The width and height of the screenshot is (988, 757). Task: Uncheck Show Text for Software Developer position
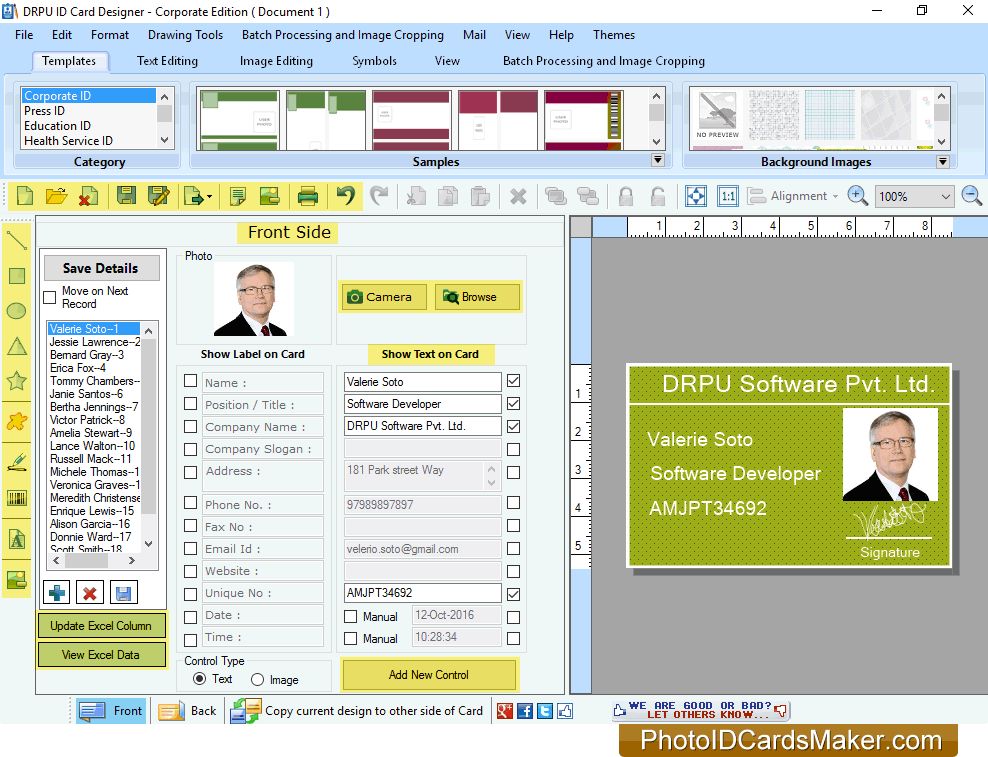pos(514,403)
